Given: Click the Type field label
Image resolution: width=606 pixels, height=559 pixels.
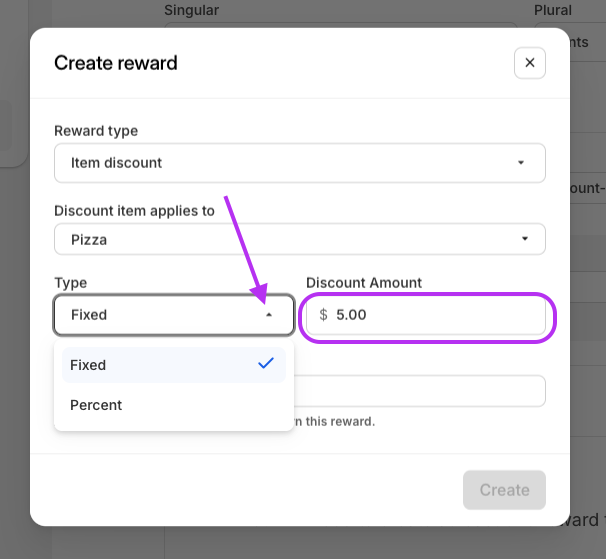Looking at the screenshot, I should pyautogui.click(x=71, y=283).
